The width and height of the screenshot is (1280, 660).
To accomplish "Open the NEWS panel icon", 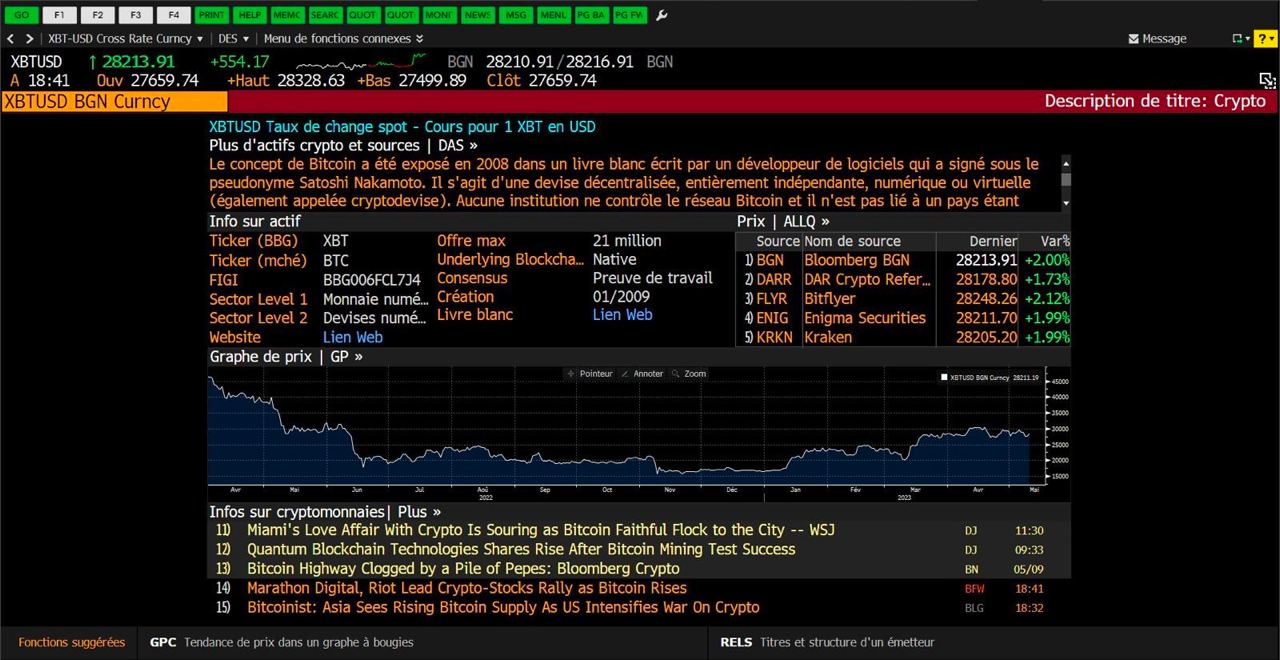I will coord(477,15).
